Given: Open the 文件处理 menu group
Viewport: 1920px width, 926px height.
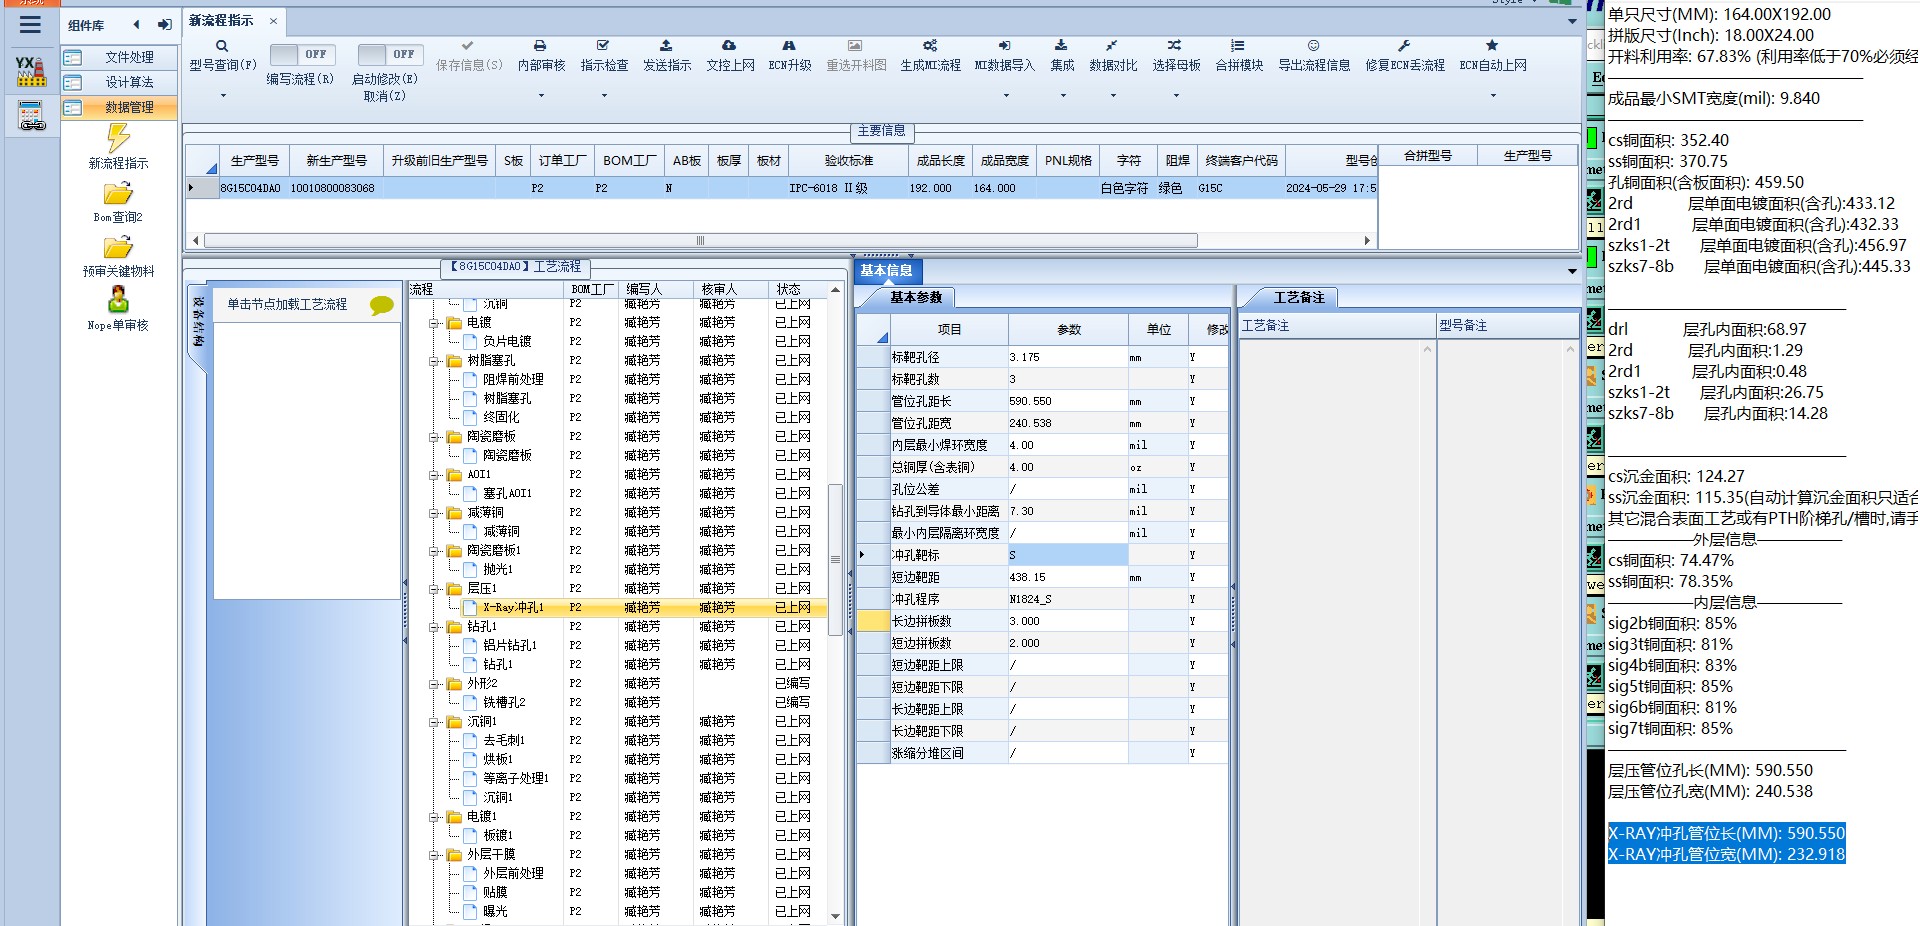Looking at the screenshot, I should 119,58.
